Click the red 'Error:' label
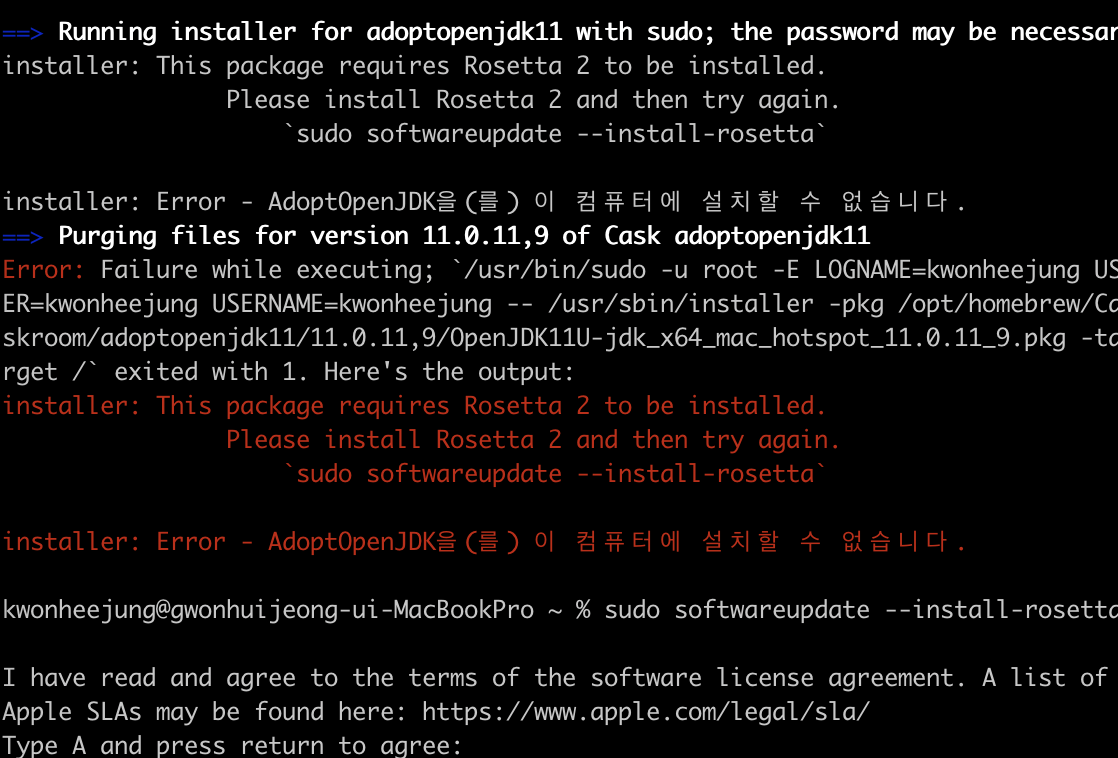Image resolution: width=1118 pixels, height=758 pixels. pyautogui.click(x=43, y=270)
